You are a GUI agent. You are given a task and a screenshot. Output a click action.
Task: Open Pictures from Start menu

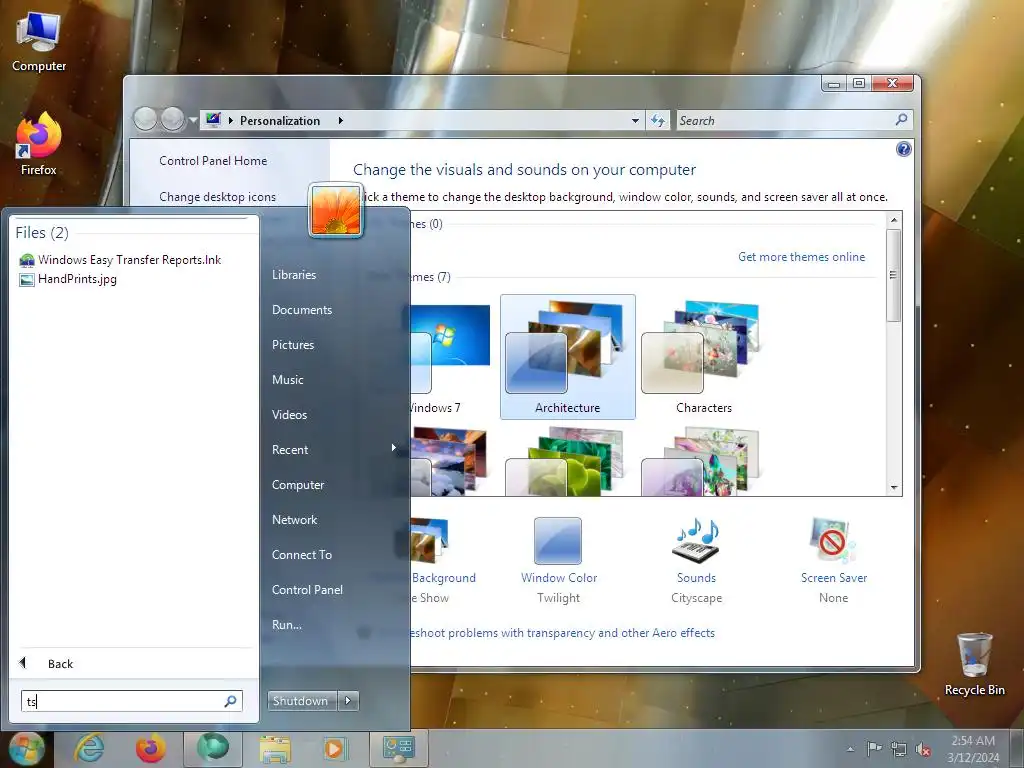pos(293,345)
